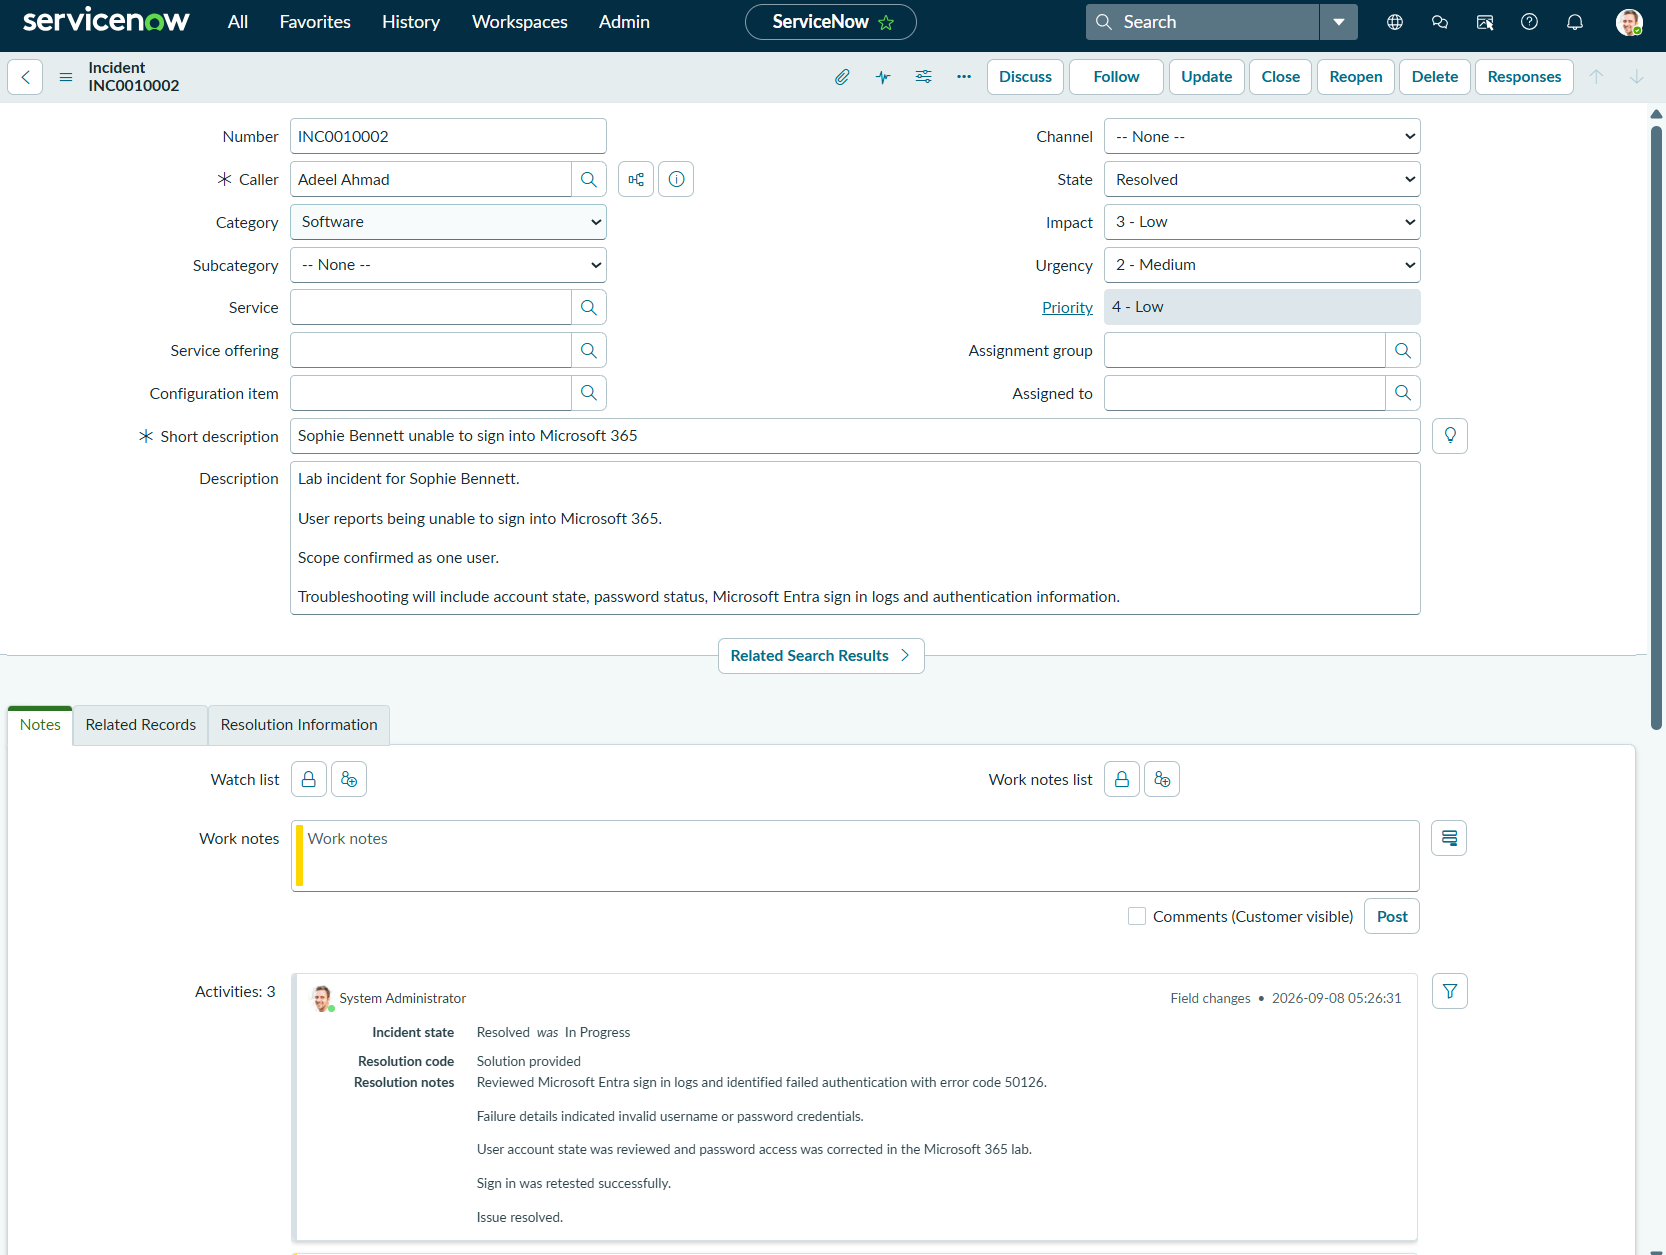Image resolution: width=1666 pixels, height=1255 pixels.
Task: Click the Follow button
Action: (1116, 77)
